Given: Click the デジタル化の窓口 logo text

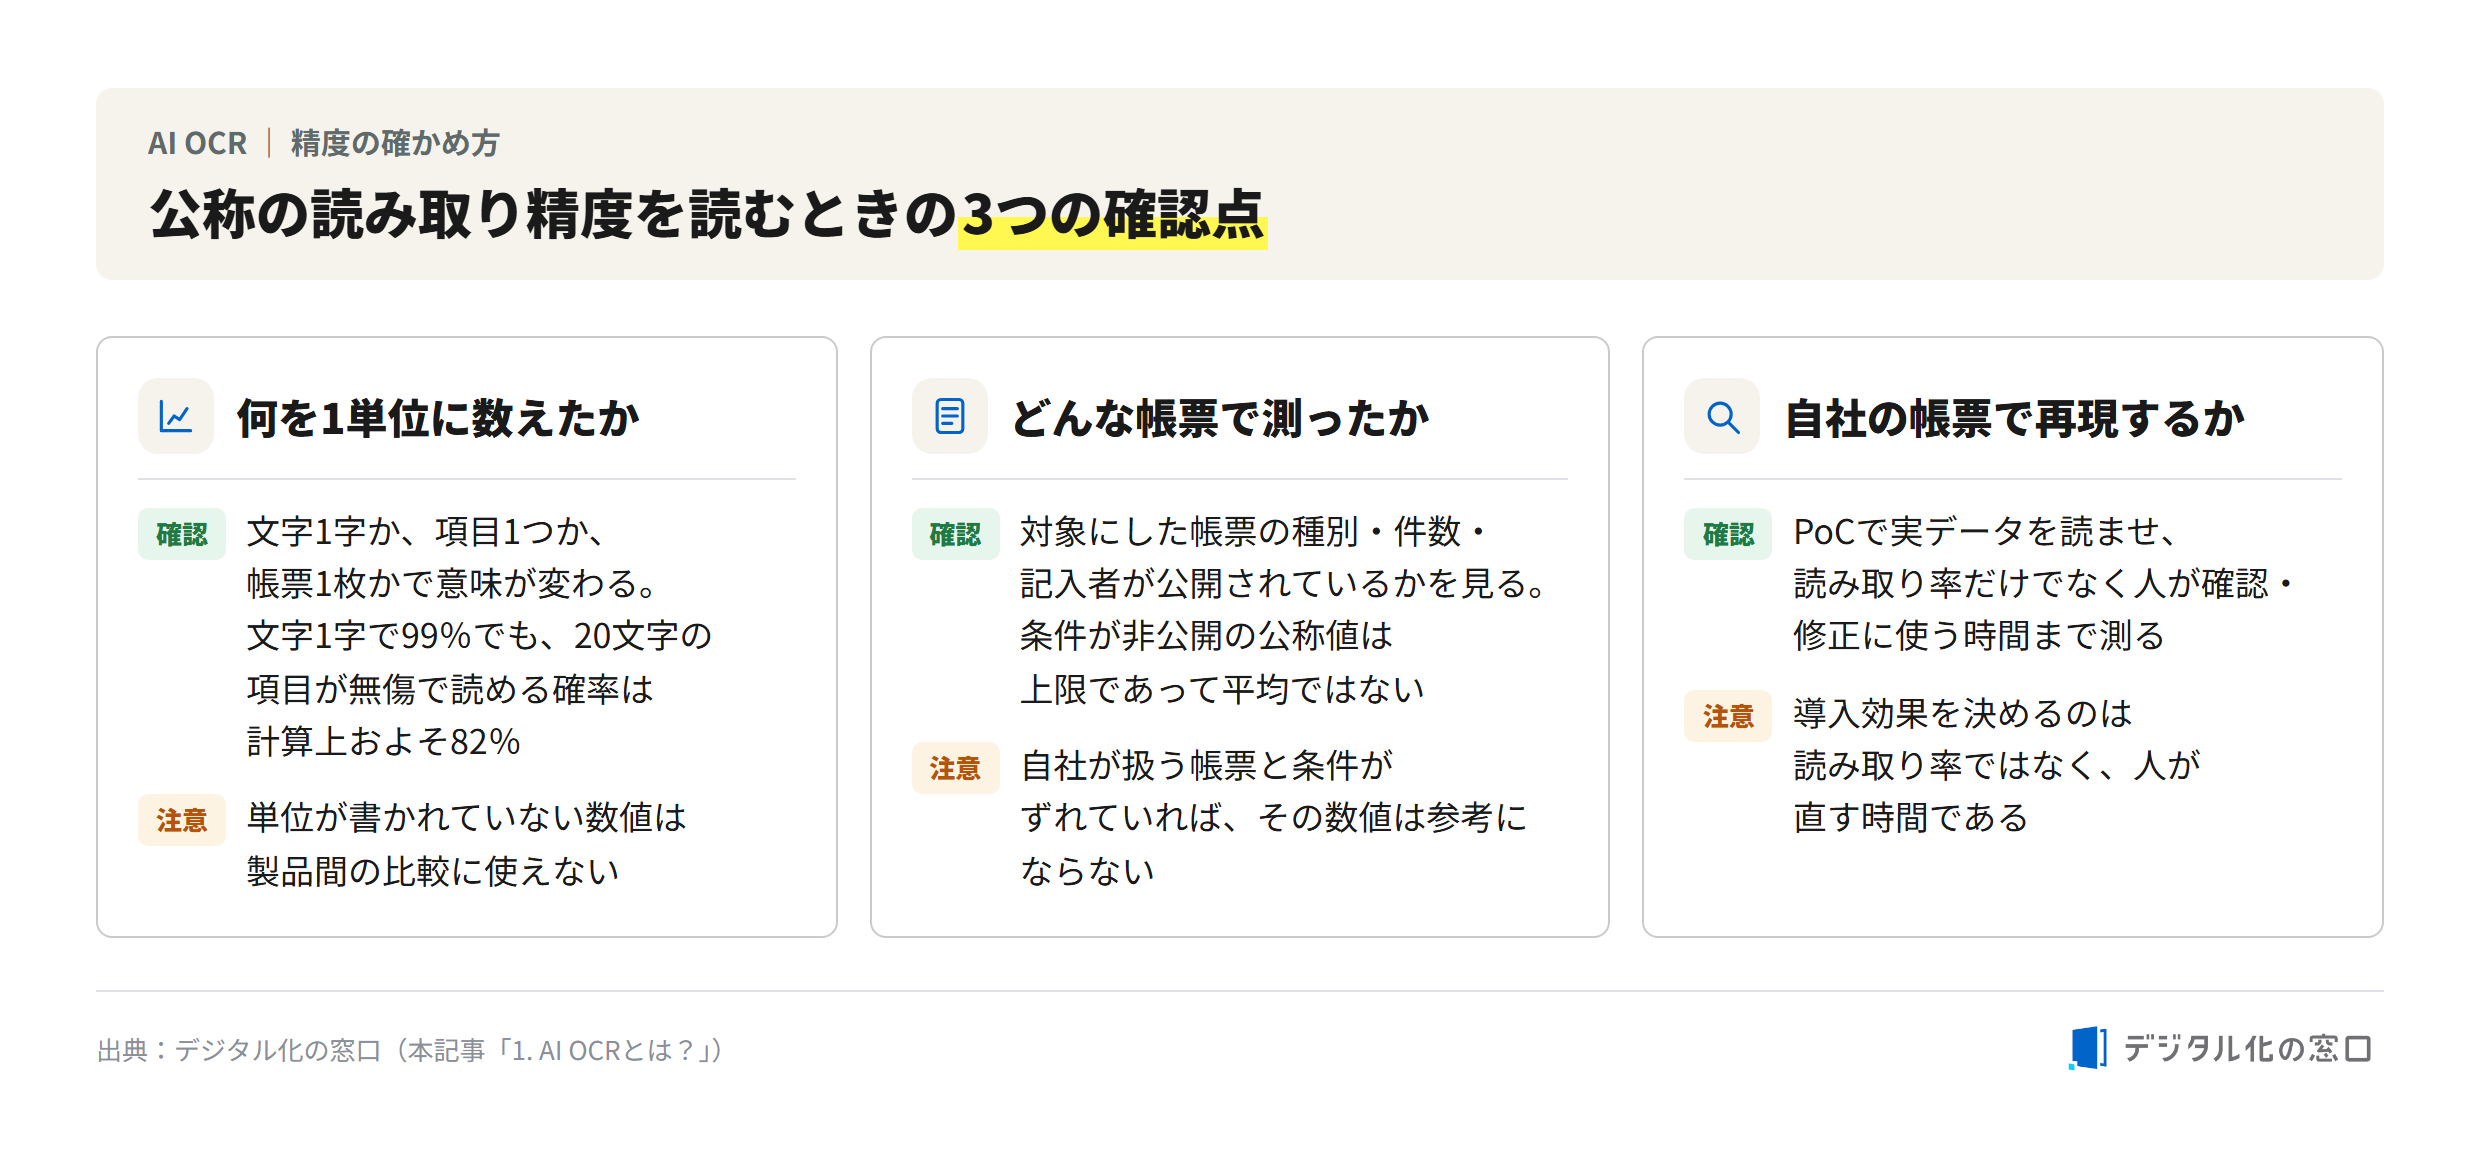Looking at the screenshot, I should (2247, 1048).
